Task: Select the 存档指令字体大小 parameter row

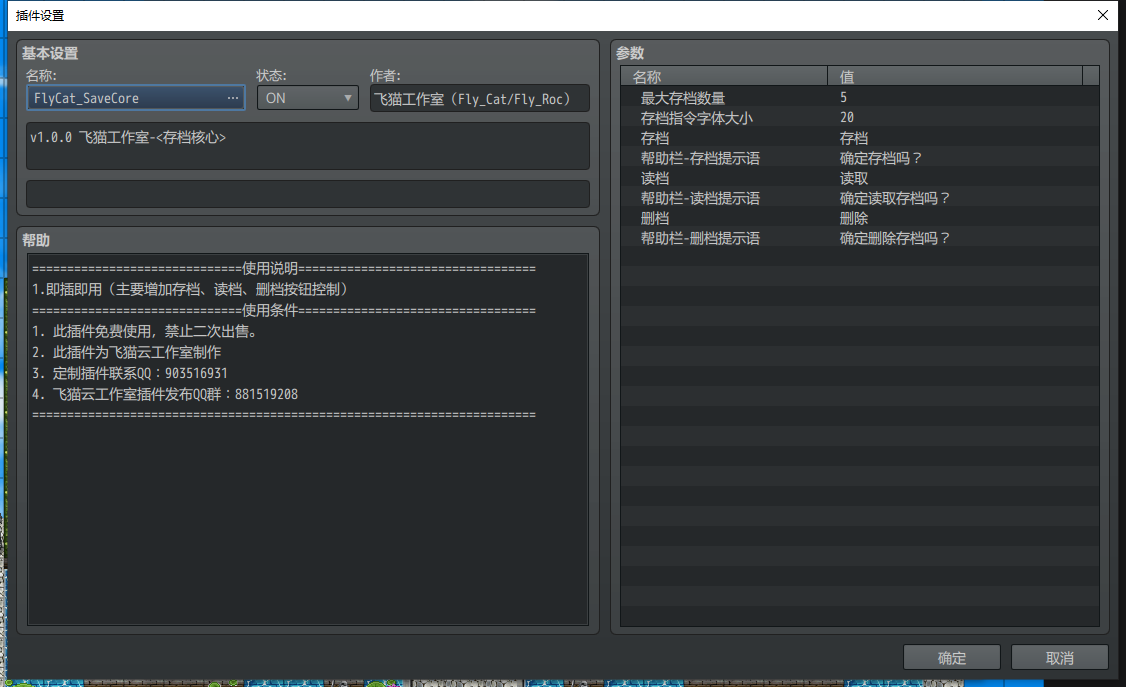Action: coord(860,118)
